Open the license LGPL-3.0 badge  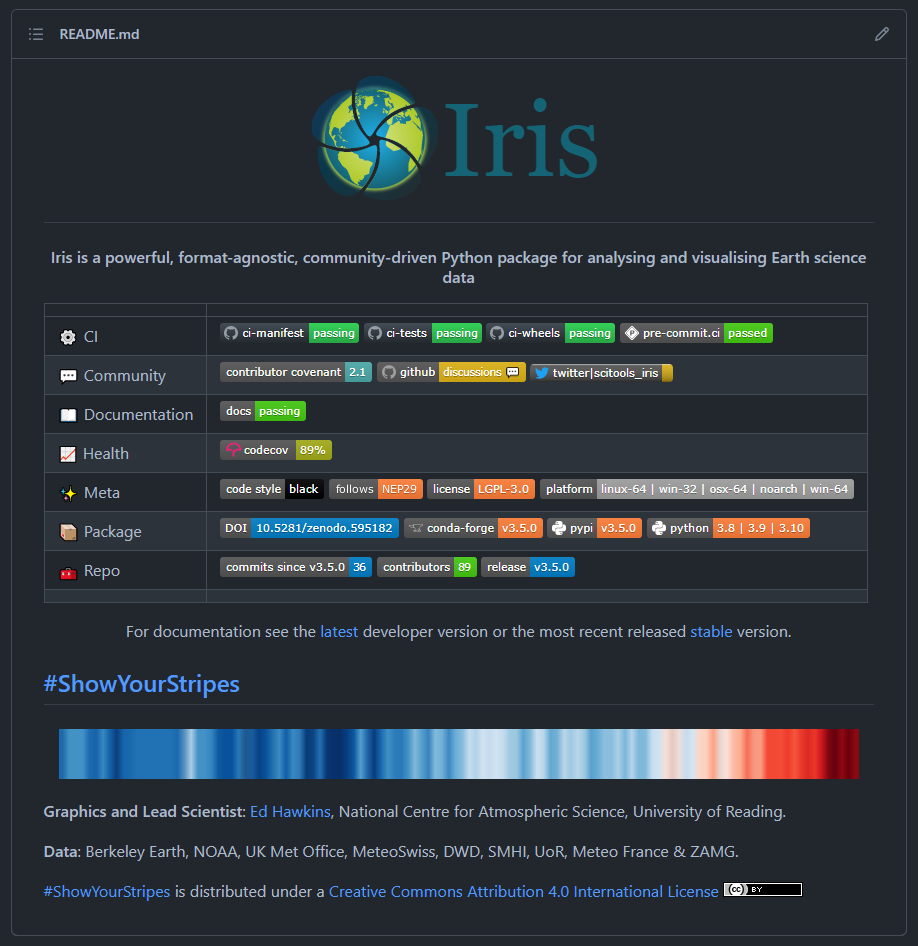(x=481, y=489)
